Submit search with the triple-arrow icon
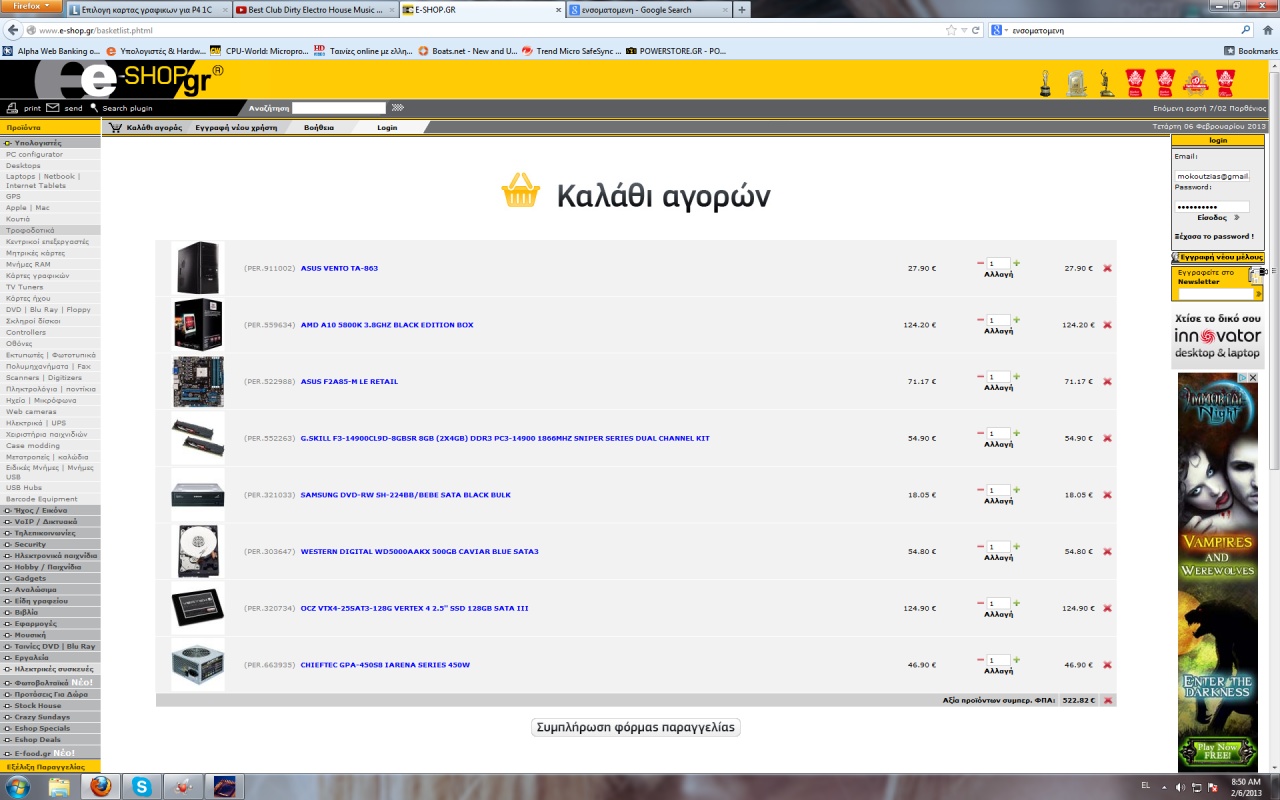Image resolution: width=1280 pixels, height=800 pixels. point(397,108)
